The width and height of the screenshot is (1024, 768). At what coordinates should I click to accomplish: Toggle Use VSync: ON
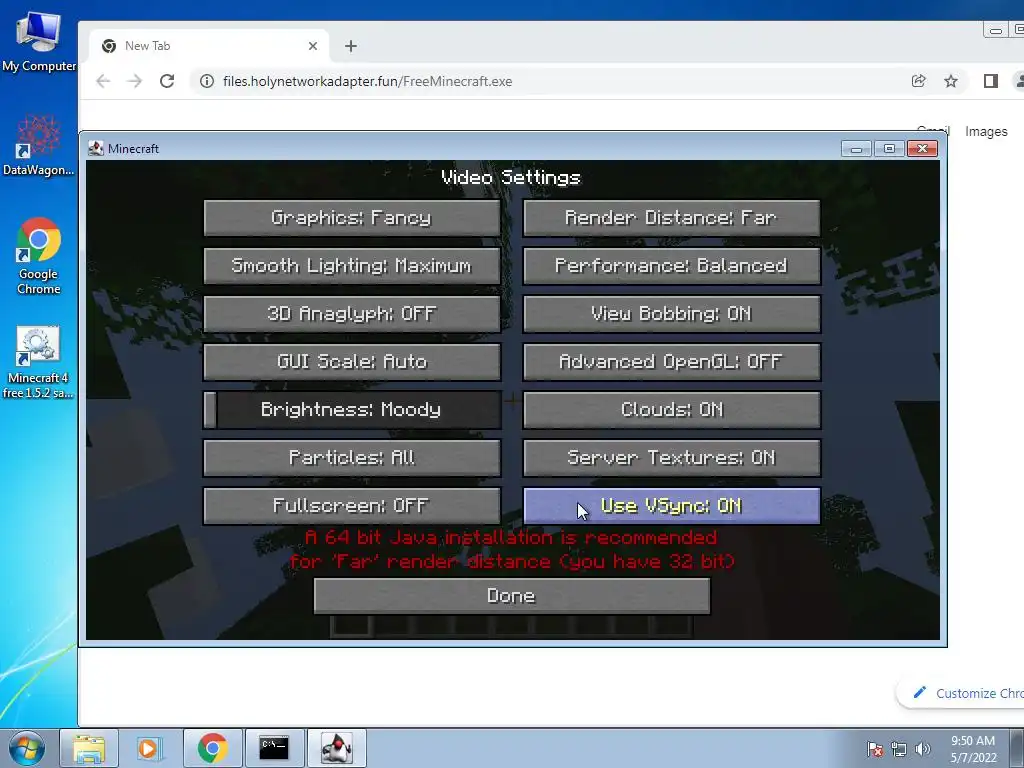click(671, 506)
